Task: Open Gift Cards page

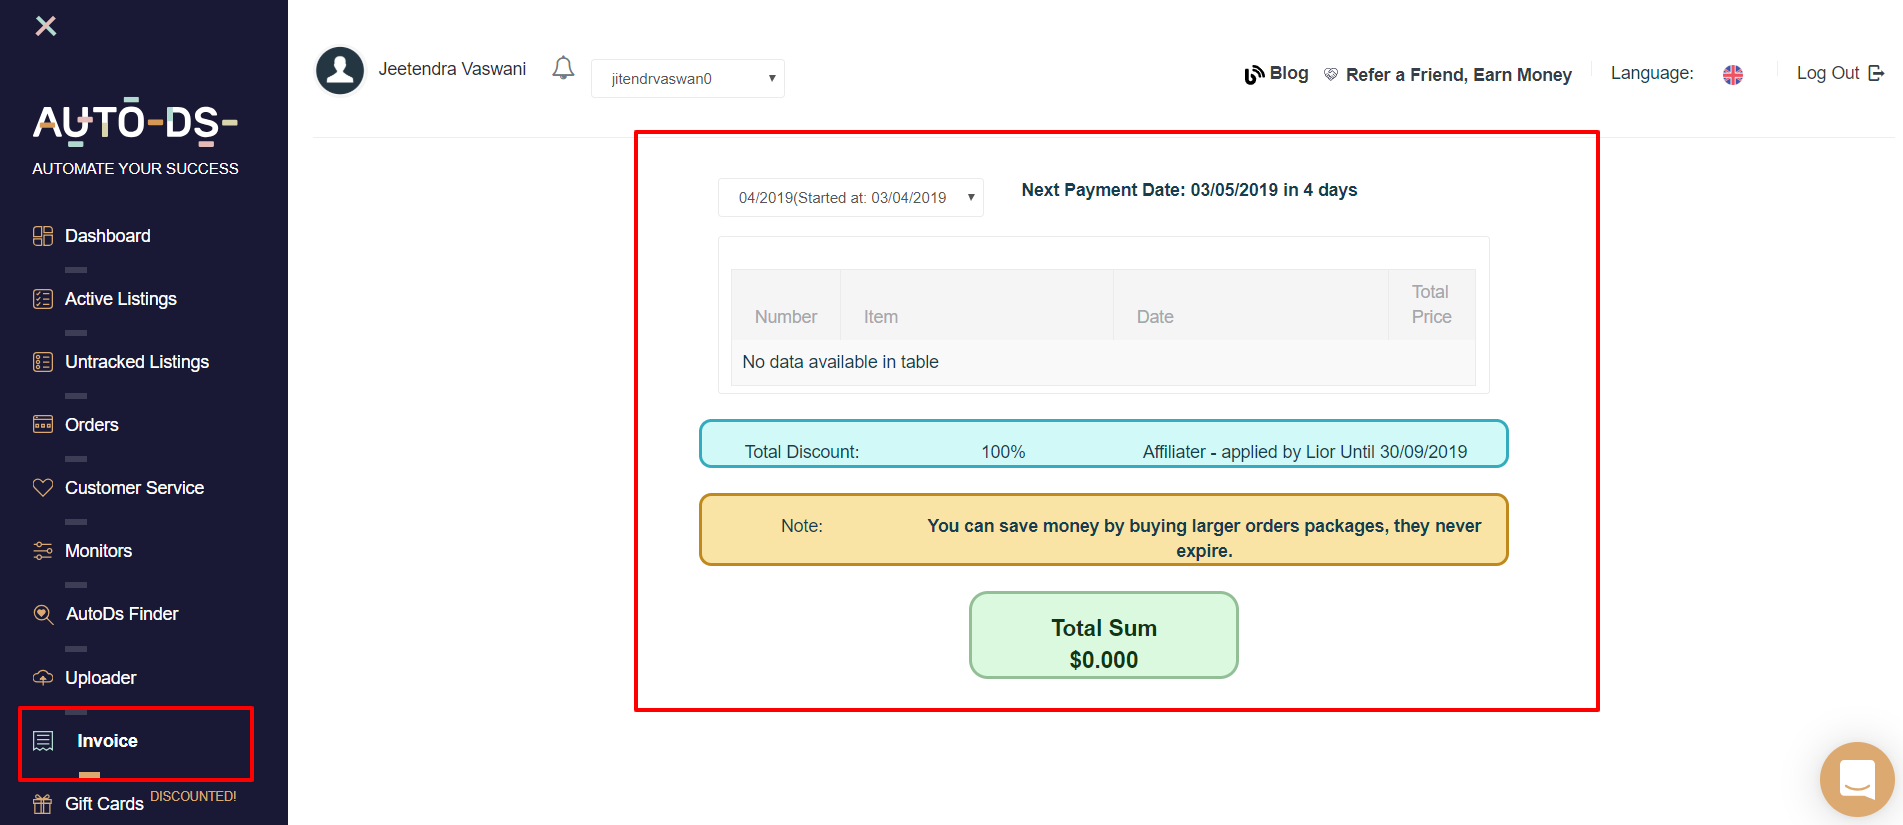Action: [x=104, y=804]
